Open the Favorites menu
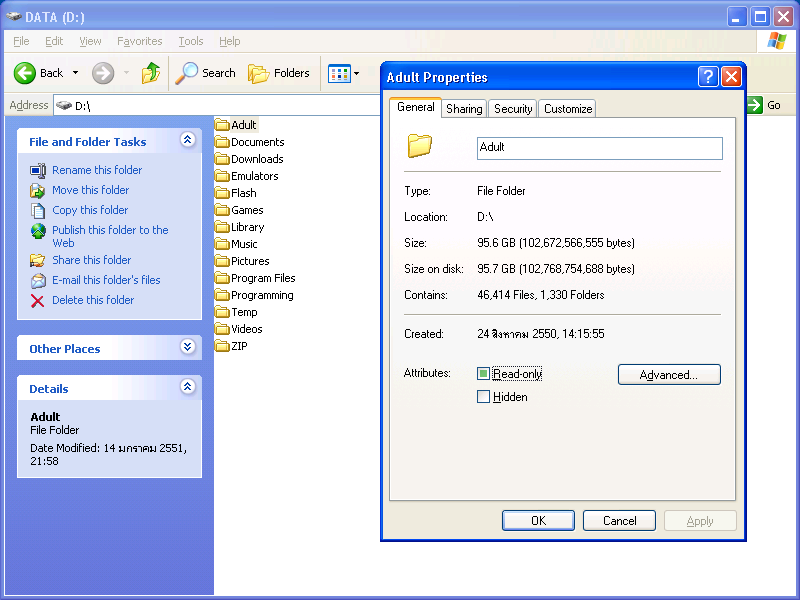800x600 pixels. point(140,41)
